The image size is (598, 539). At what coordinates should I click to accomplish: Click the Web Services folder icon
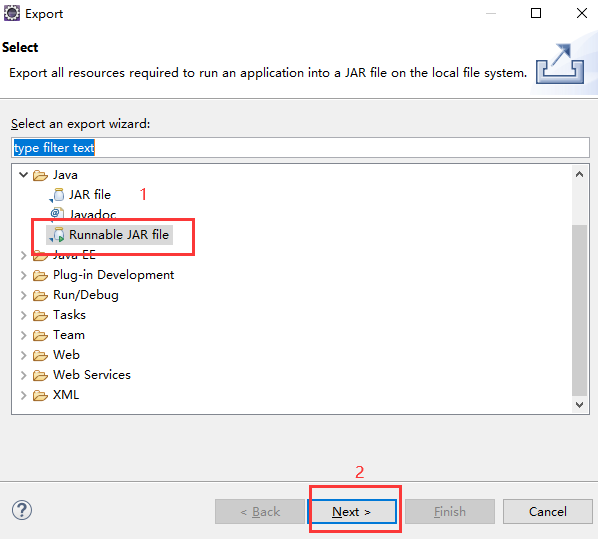click(x=40, y=375)
